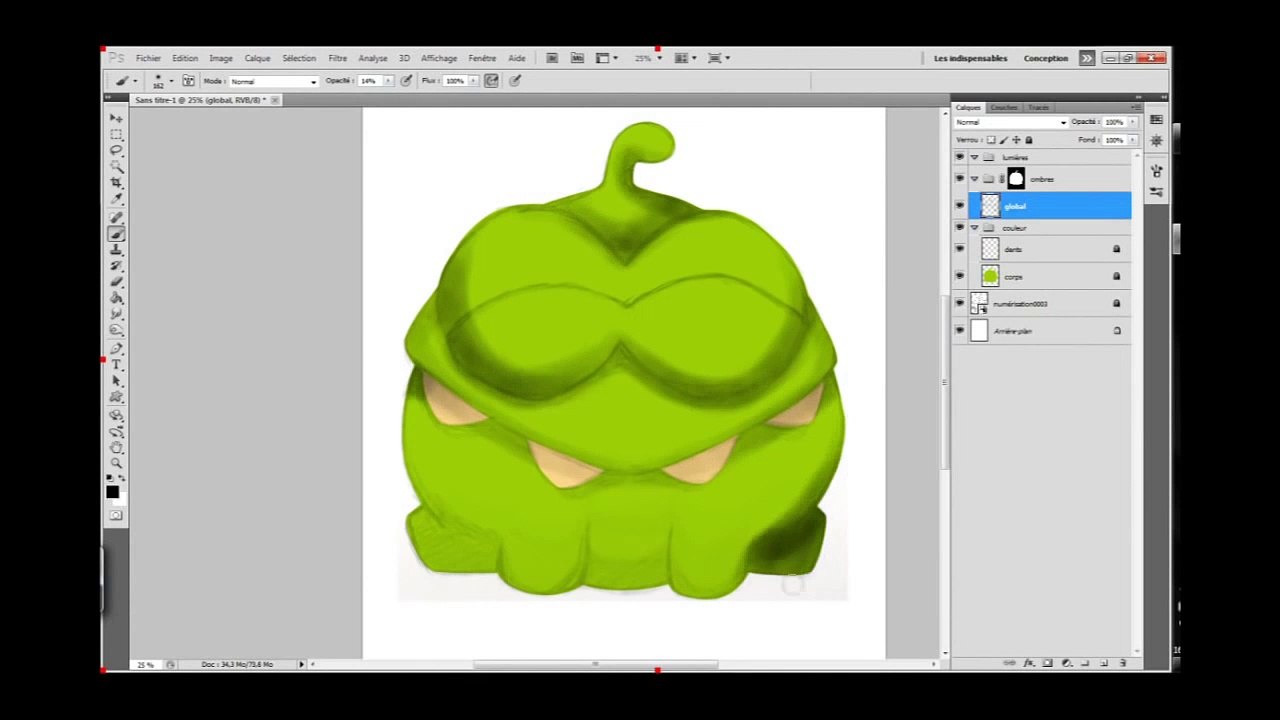Open the Filtre menu
The height and width of the screenshot is (720, 1280).
[x=338, y=58]
